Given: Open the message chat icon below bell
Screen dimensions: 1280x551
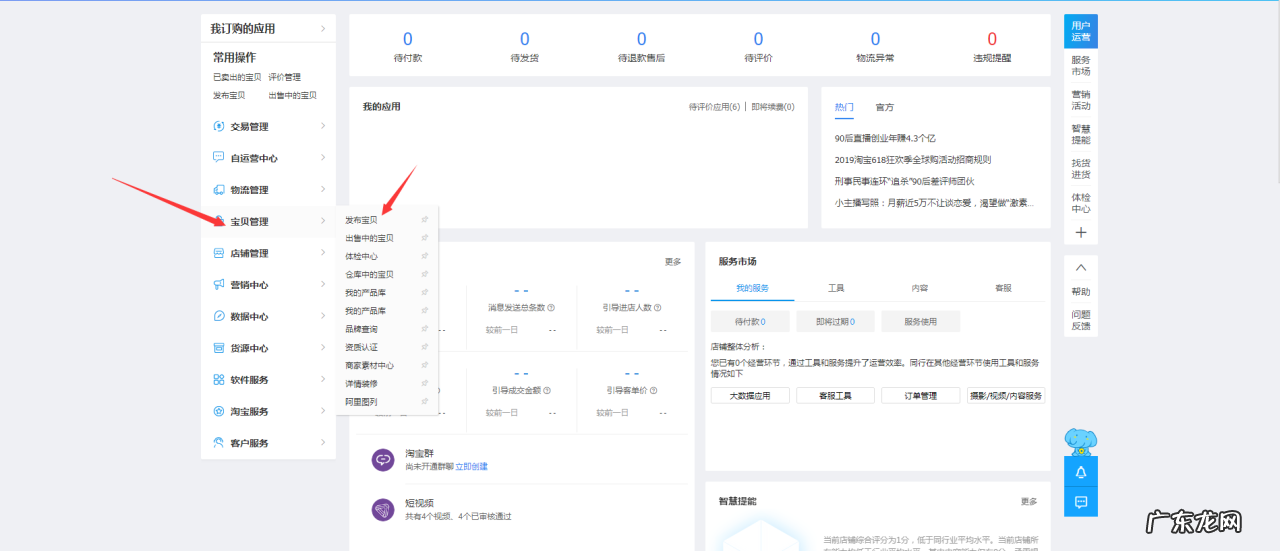Looking at the screenshot, I should (1081, 502).
